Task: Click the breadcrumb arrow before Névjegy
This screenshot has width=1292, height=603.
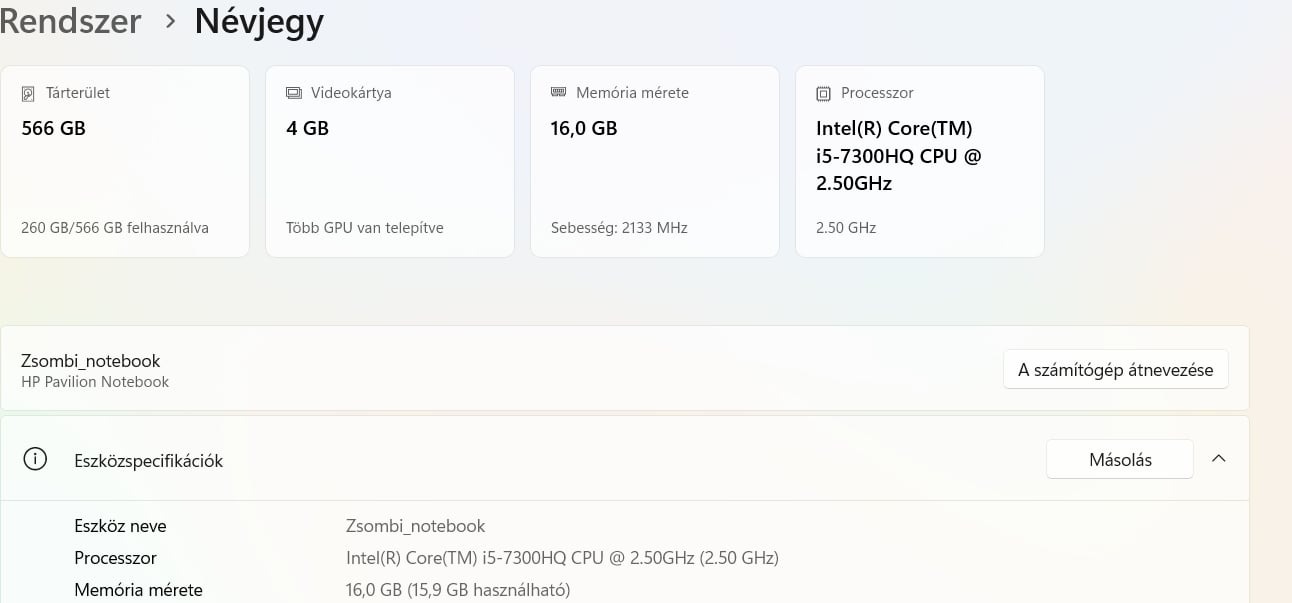Action: click(170, 21)
